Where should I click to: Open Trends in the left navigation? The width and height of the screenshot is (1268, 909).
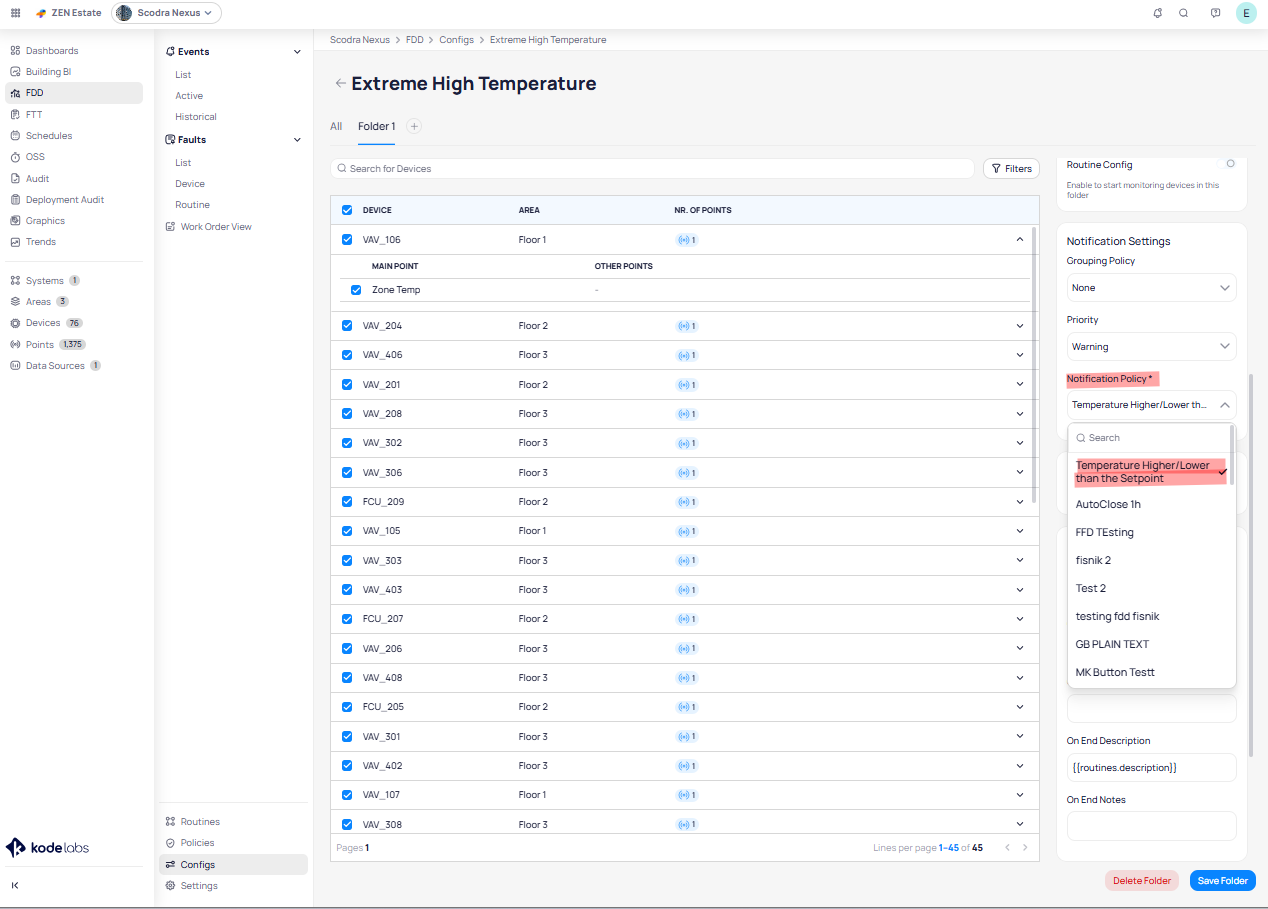(x=41, y=242)
